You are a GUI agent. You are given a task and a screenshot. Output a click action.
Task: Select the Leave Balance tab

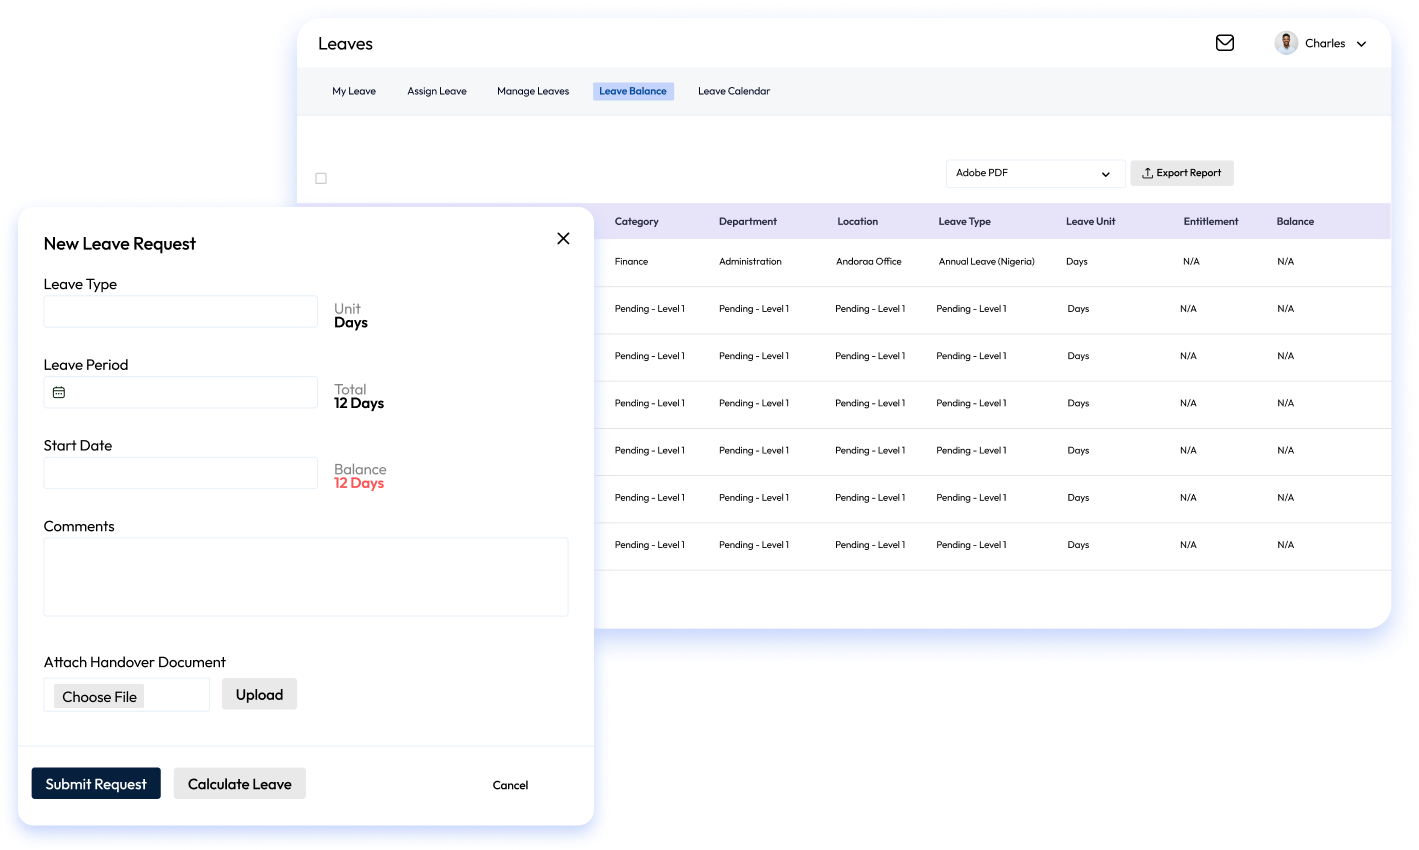[x=632, y=91]
